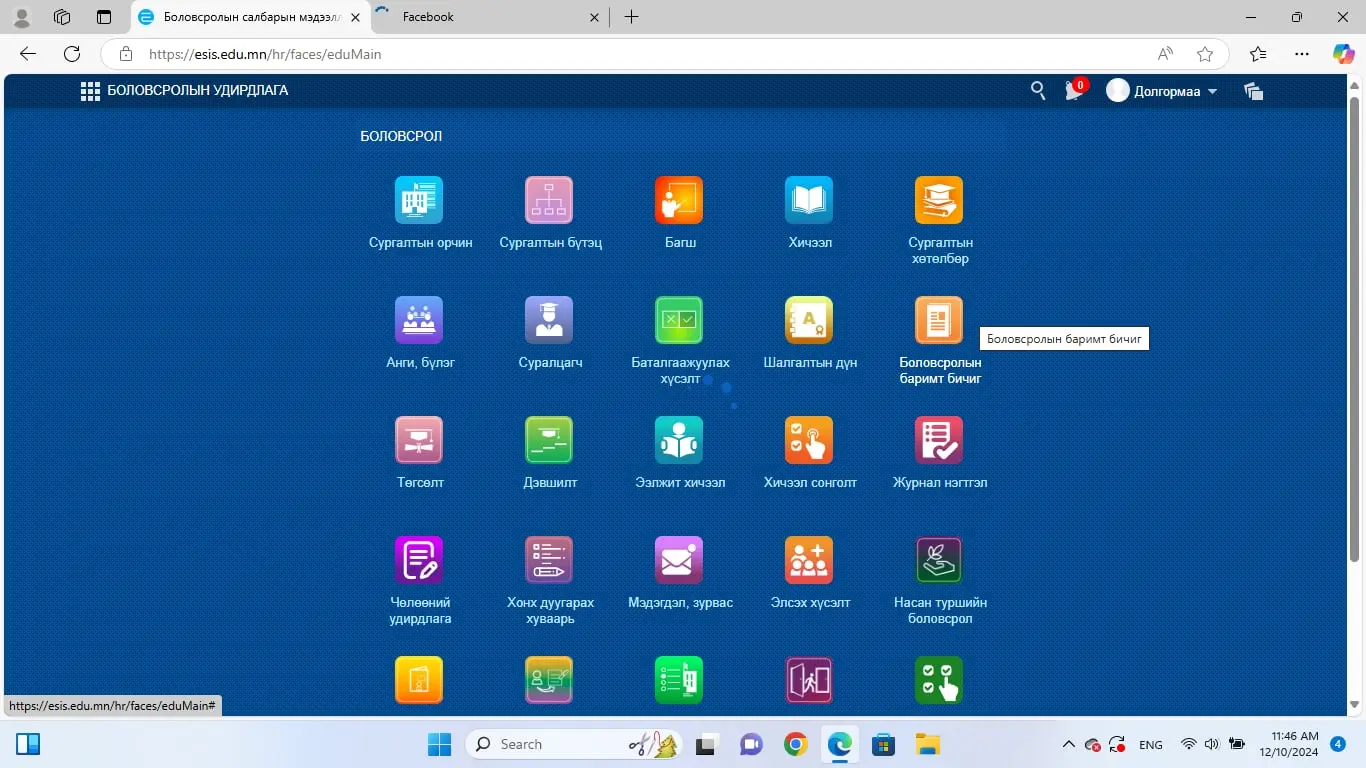
Task: Open the Сургалтын орчин module icon
Action: click(x=419, y=200)
